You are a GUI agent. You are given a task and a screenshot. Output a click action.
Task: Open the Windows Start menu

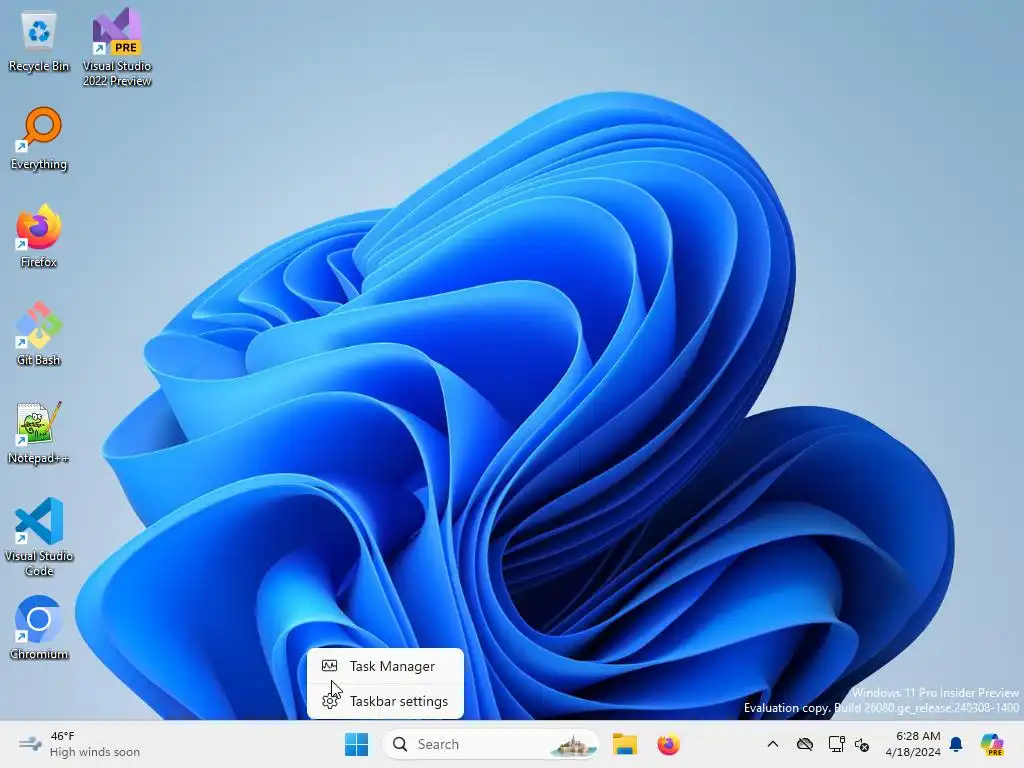357,744
